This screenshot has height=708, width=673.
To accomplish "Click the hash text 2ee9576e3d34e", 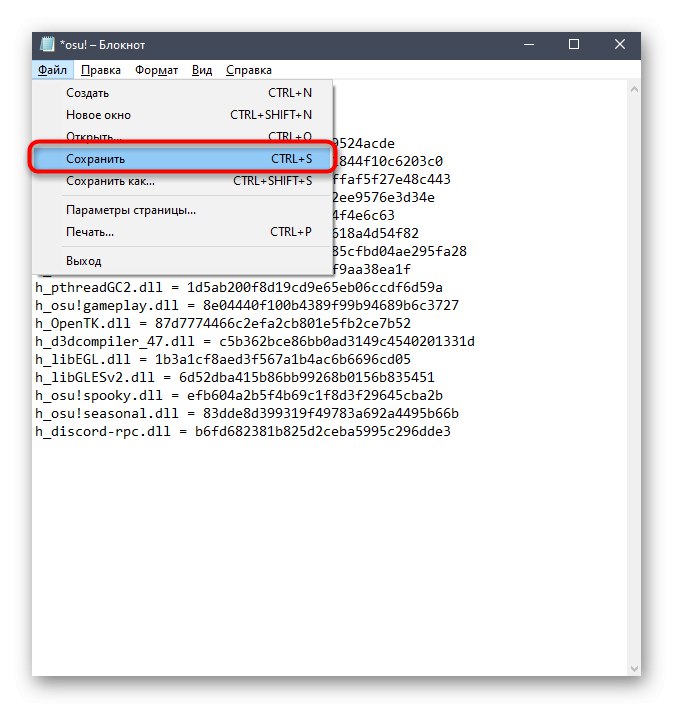I will pos(384,198).
